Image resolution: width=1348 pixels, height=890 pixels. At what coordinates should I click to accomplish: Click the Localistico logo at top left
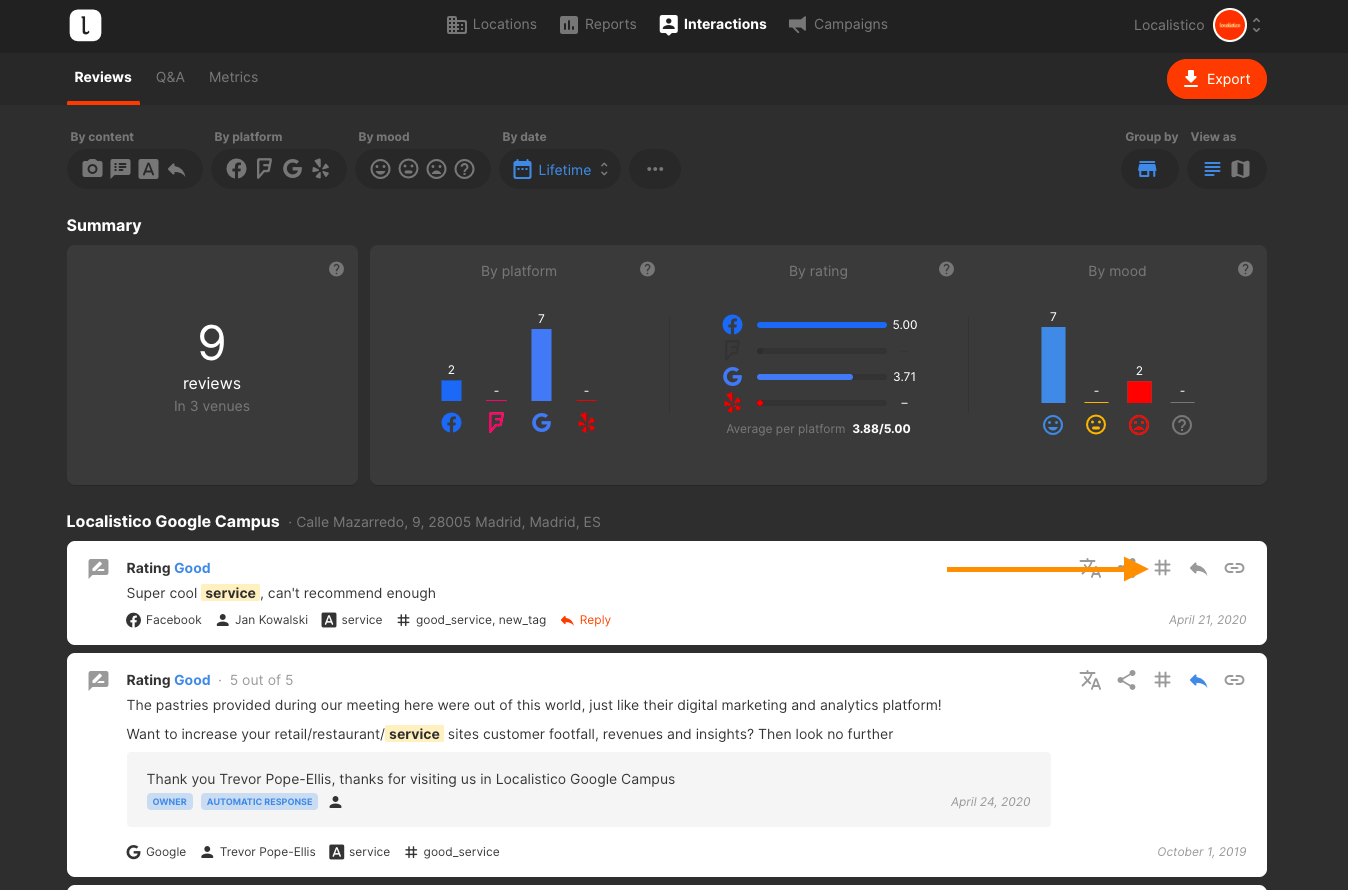(x=86, y=25)
